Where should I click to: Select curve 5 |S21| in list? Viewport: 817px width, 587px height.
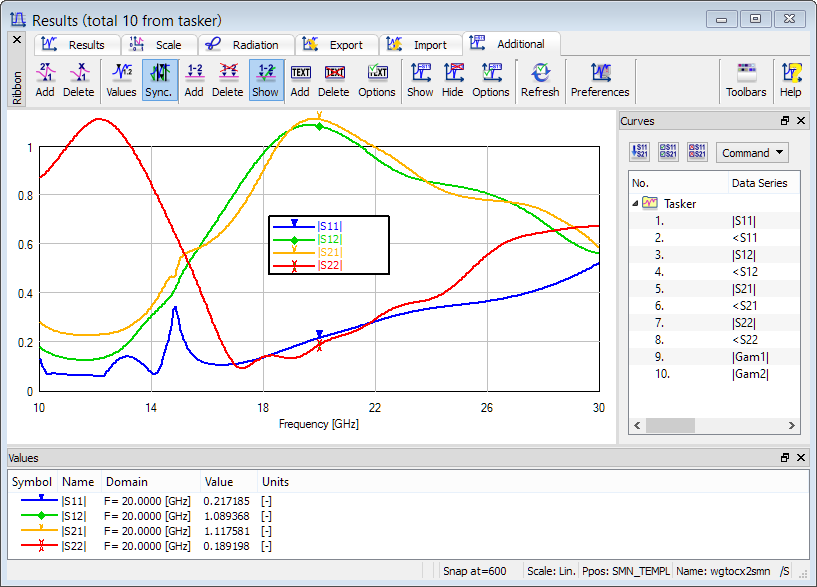pos(714,289)
